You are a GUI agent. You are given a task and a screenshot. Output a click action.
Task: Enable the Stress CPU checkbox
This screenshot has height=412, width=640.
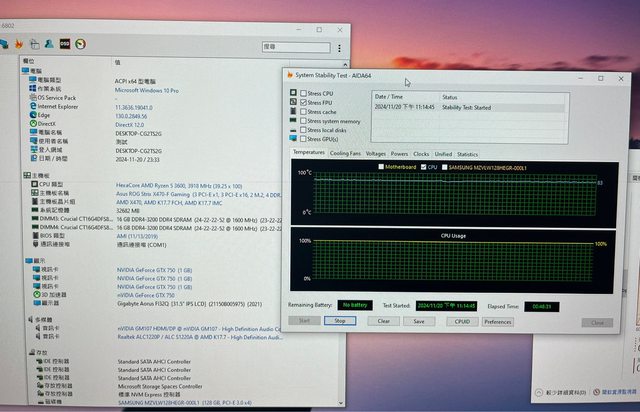point(304,93)
